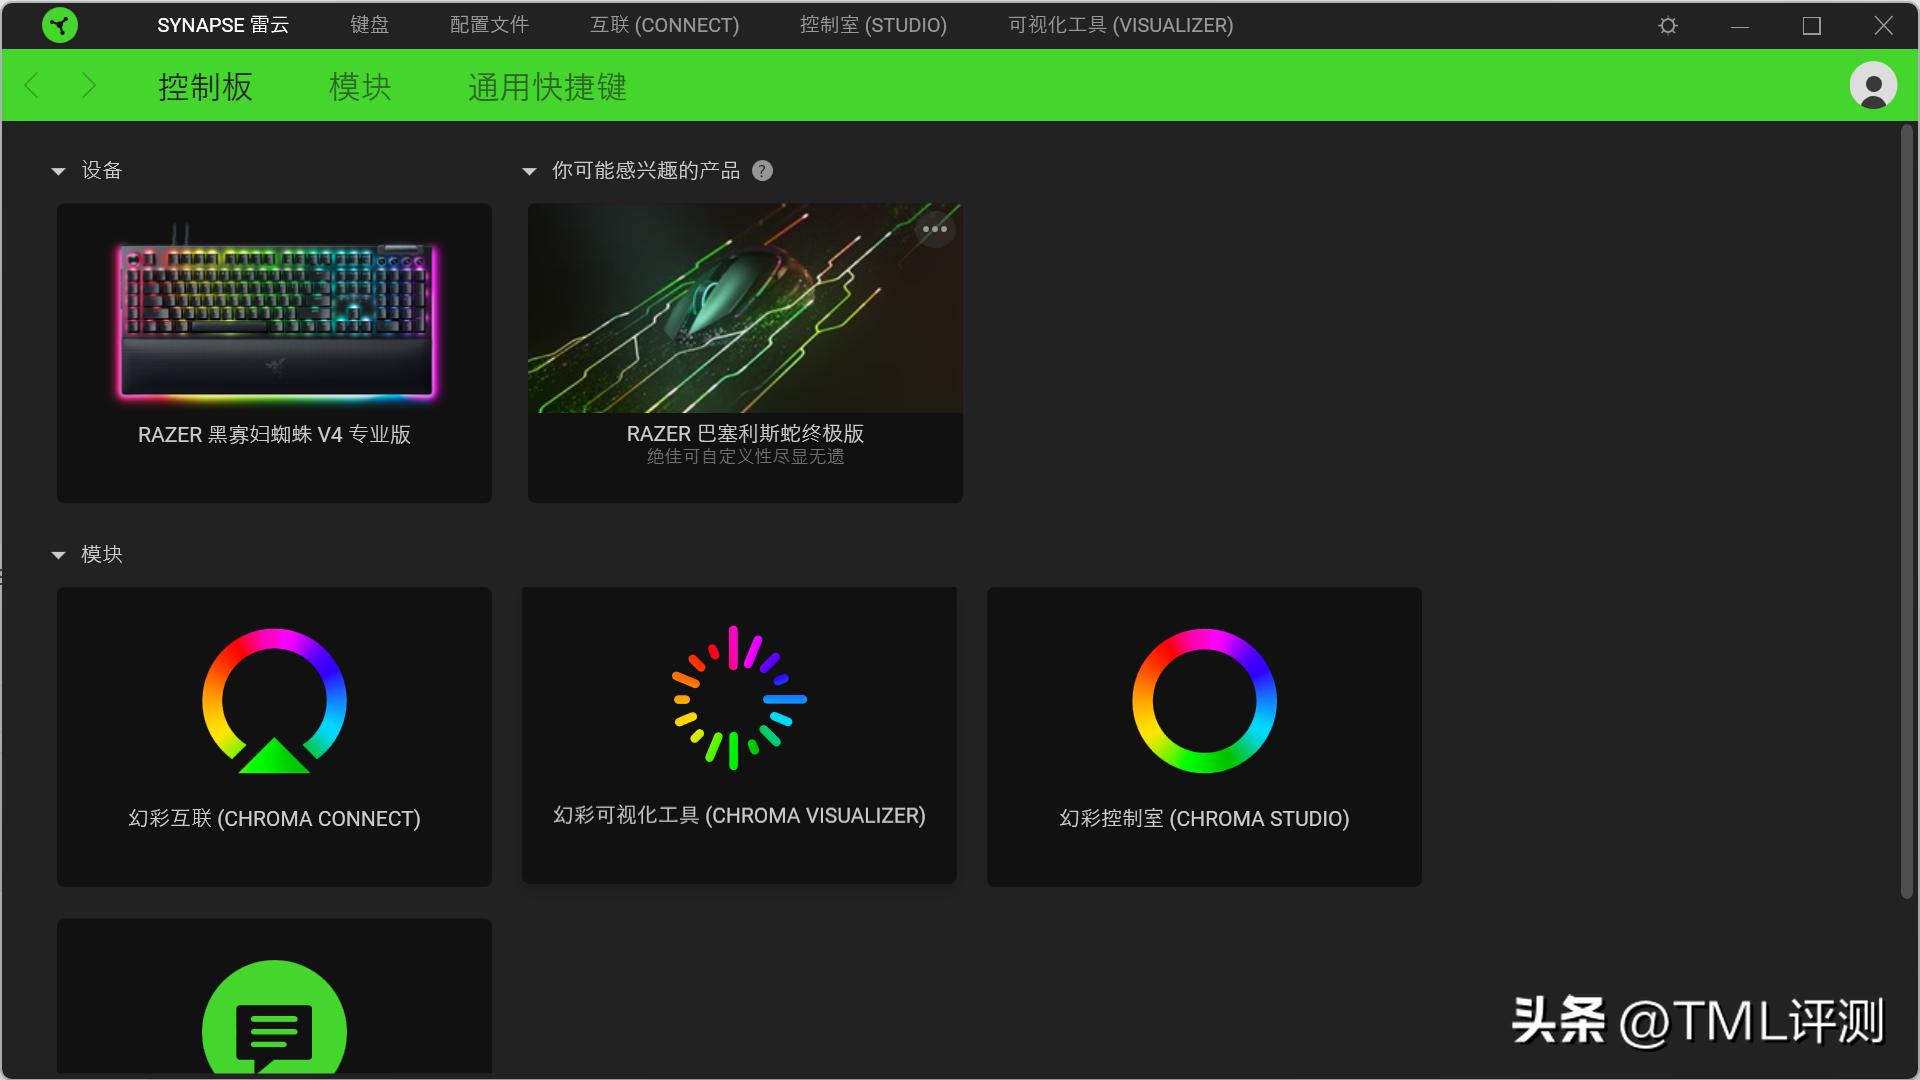
Task: Open the 控制室 (STUDIO) menu item
Action: pyautogui.click(x=873, y=25)
